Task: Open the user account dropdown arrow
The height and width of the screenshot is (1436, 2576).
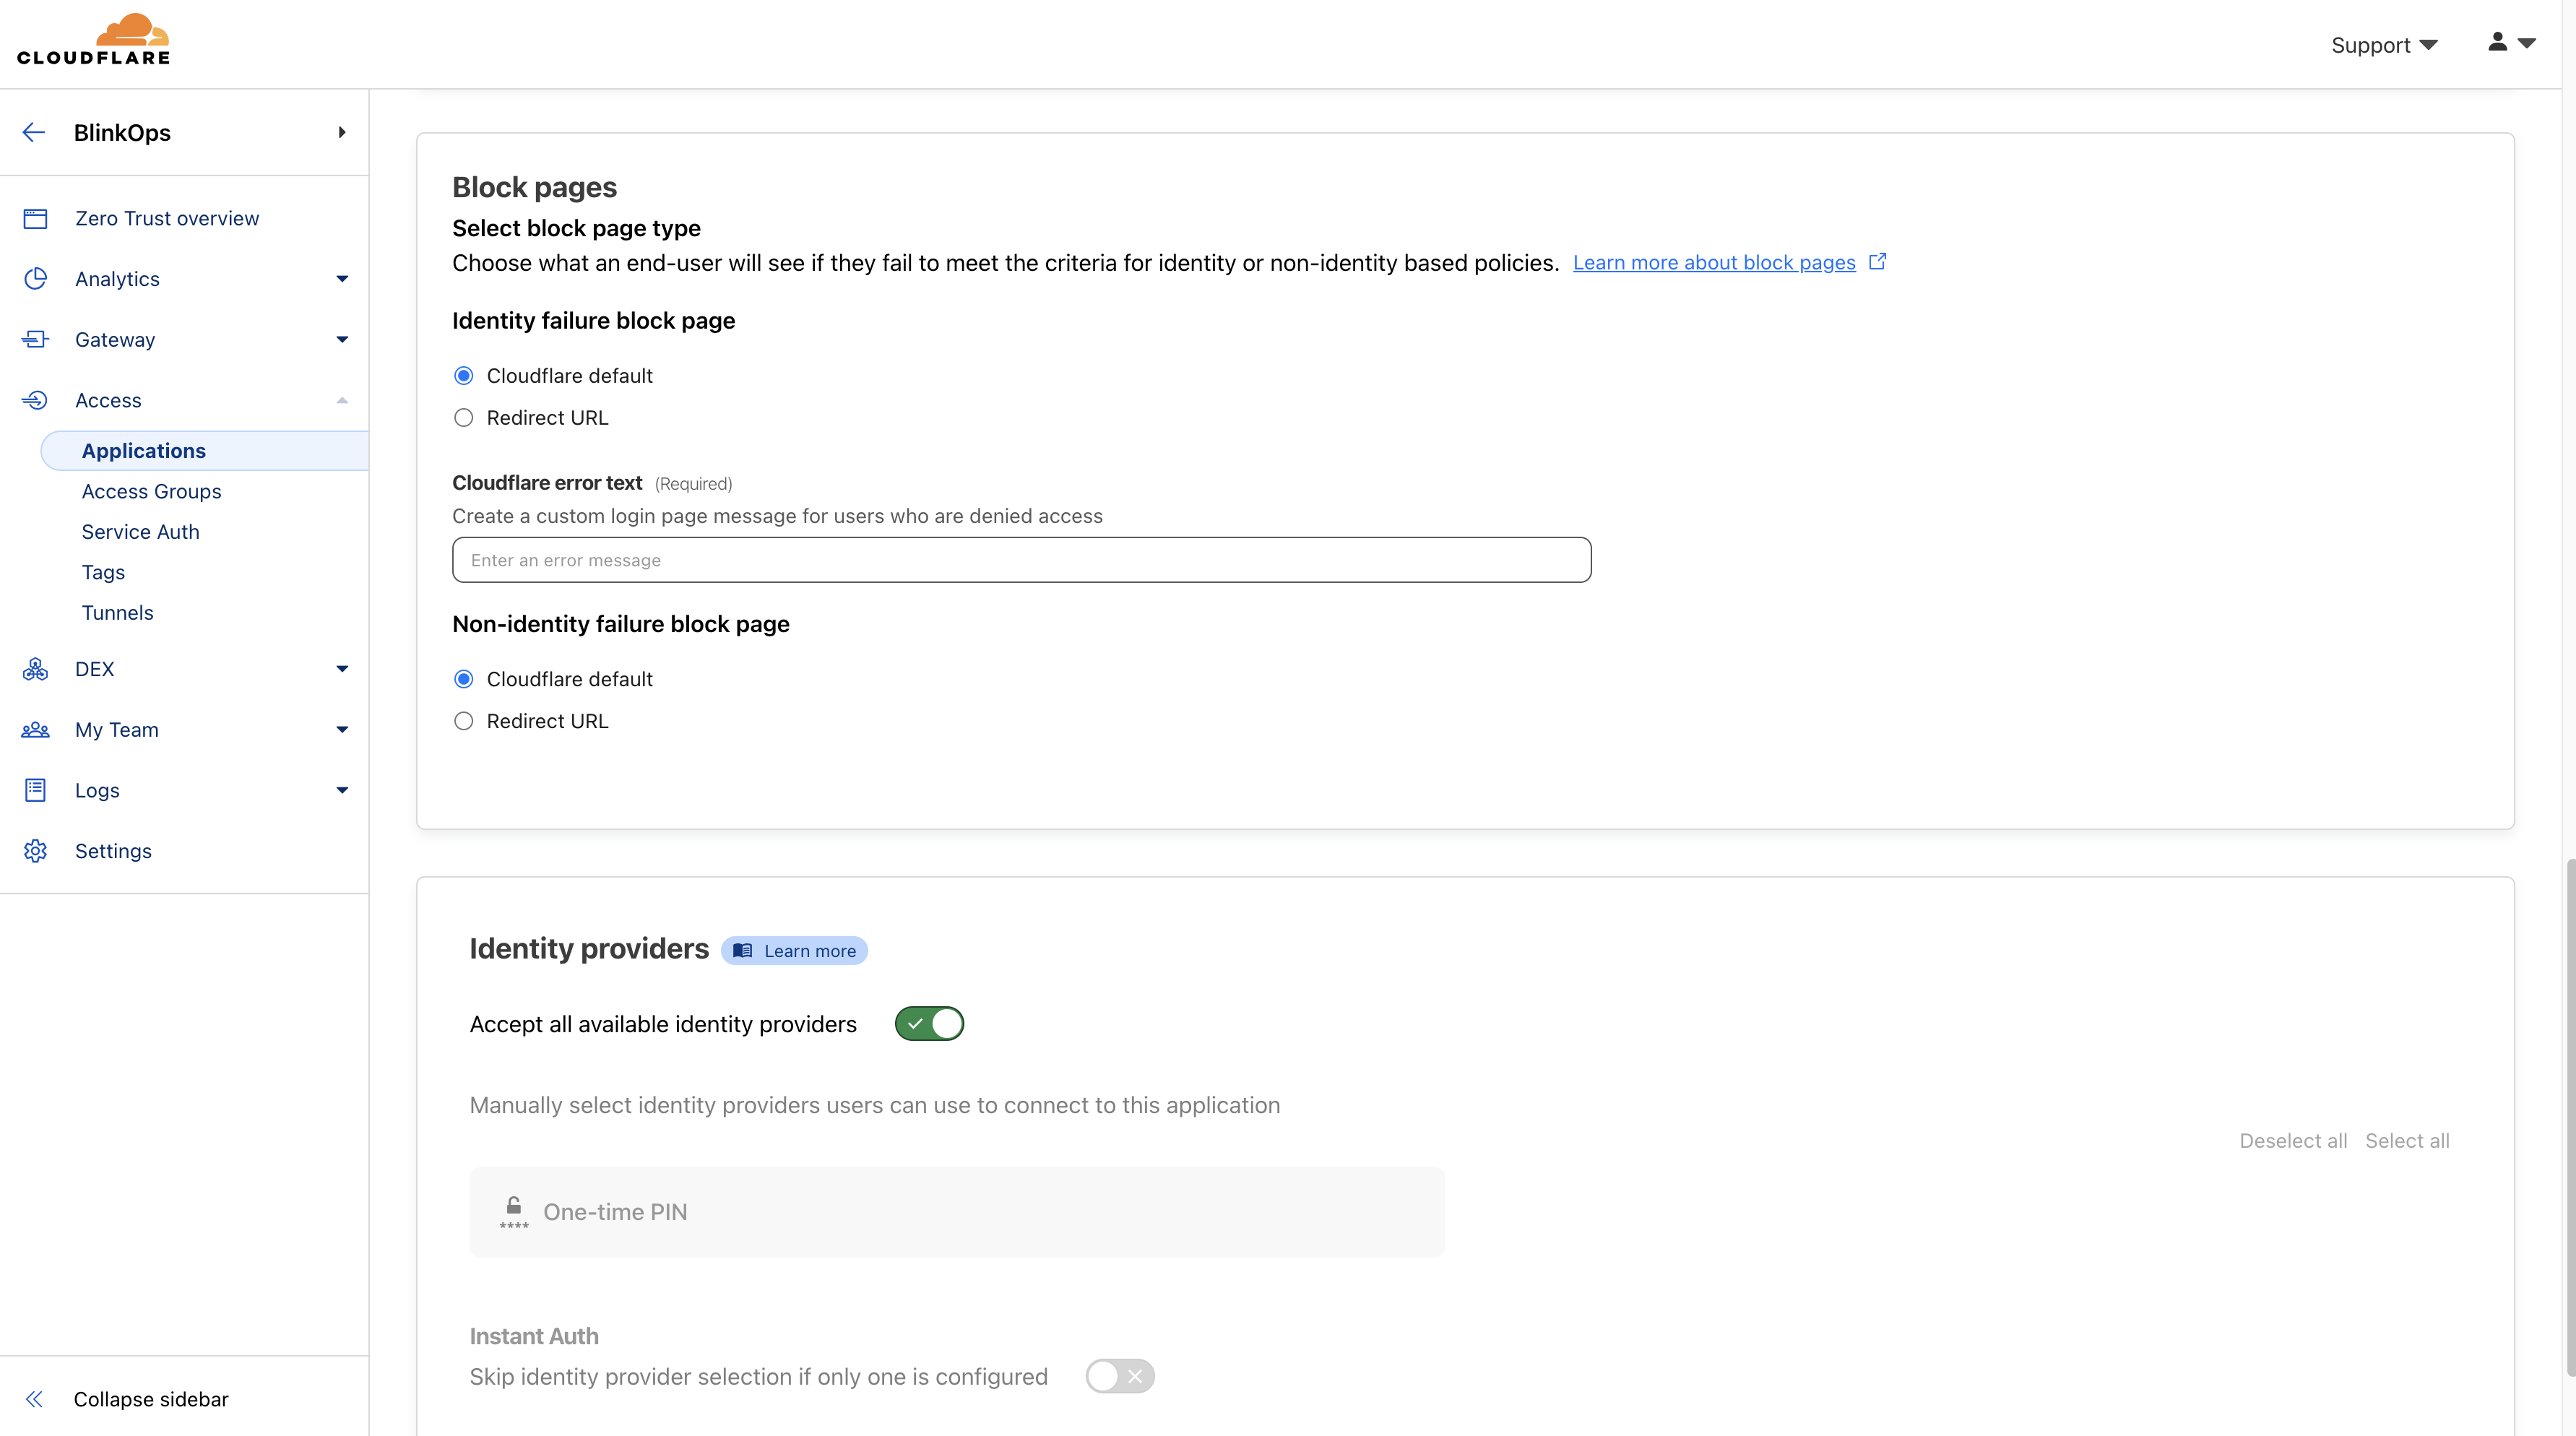Action: (2527, 43)
